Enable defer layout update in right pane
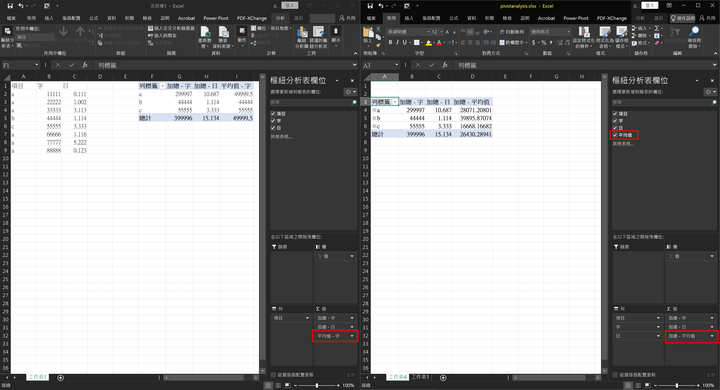Image resolution: width=720 pixels, height=390 pixels. [x=615, y=375]
